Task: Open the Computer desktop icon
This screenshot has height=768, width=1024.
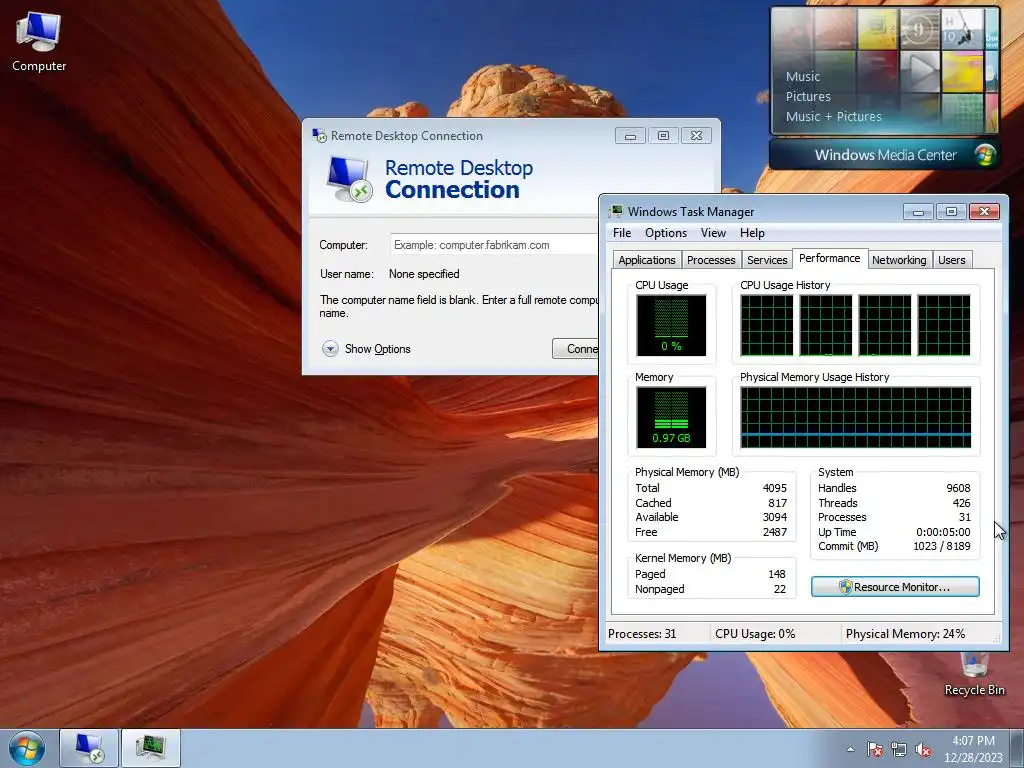Action: (x=39, y=42)
